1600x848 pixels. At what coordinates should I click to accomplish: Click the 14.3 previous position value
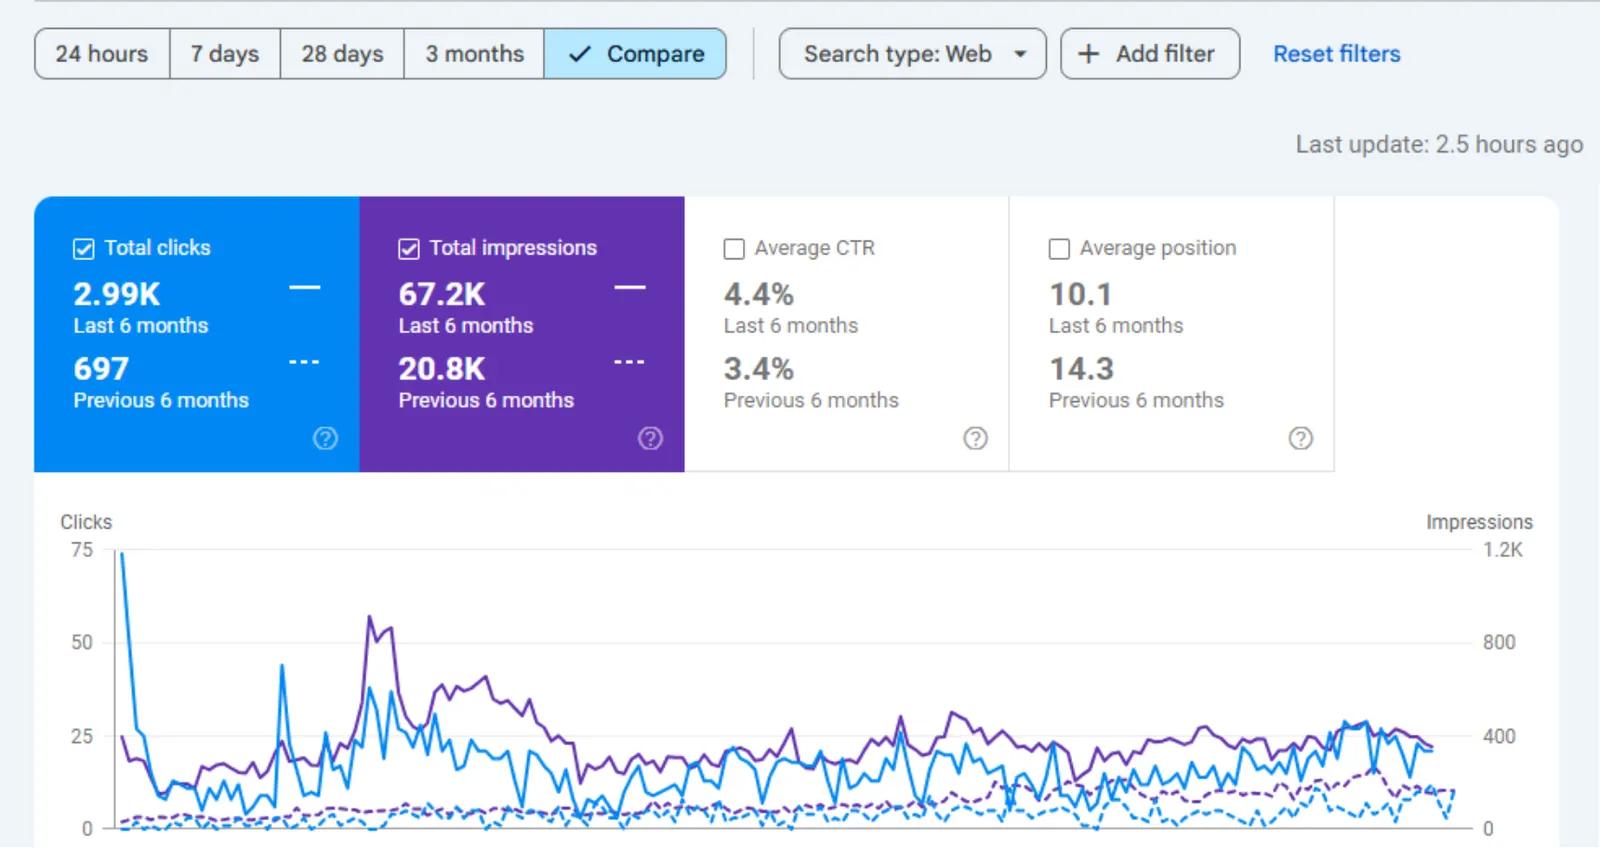(x=1081, y=369)
